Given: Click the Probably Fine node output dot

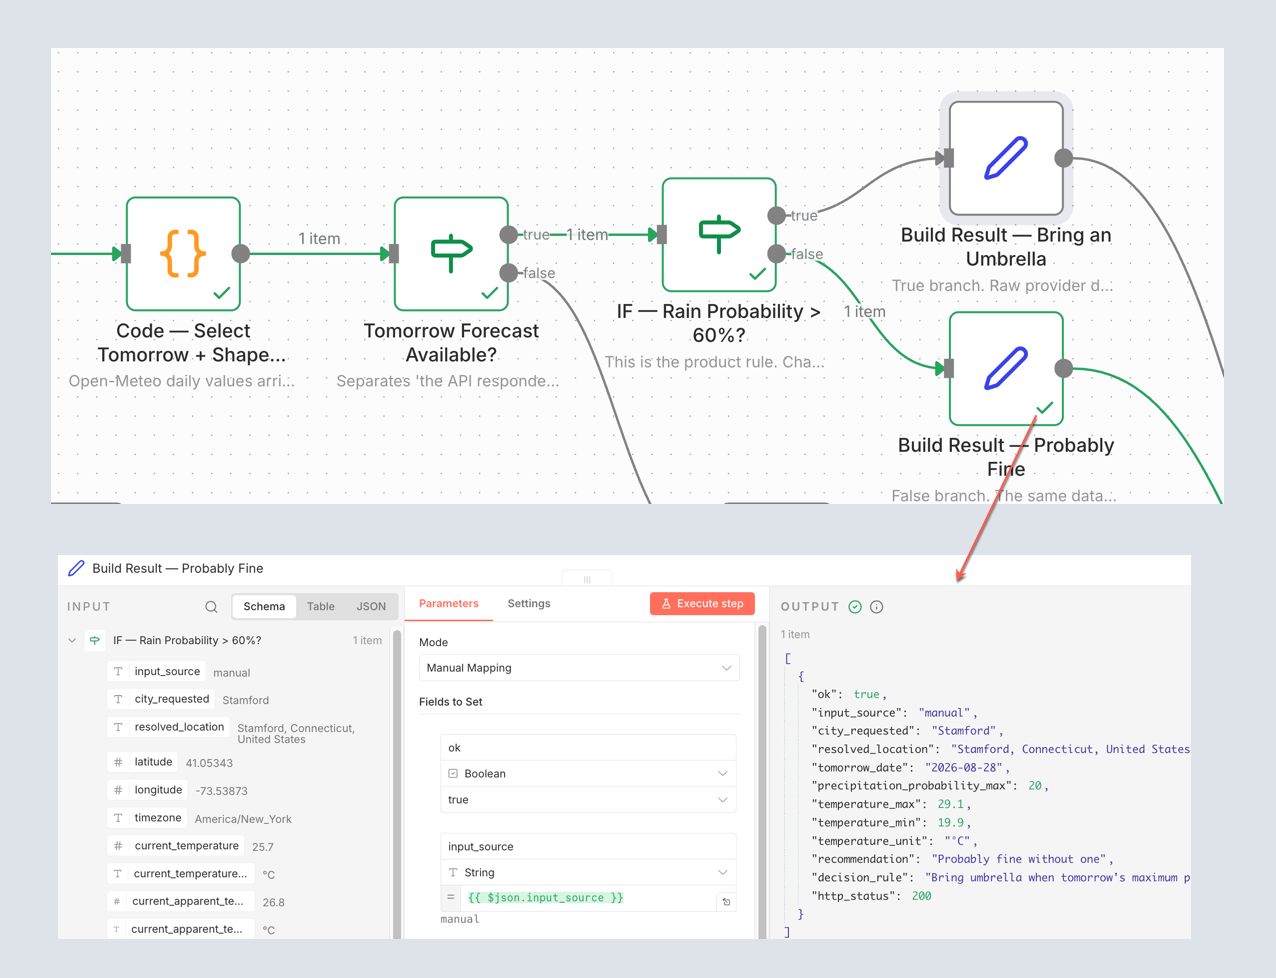Looking at the screenshot, I should tap(1064, 368).
